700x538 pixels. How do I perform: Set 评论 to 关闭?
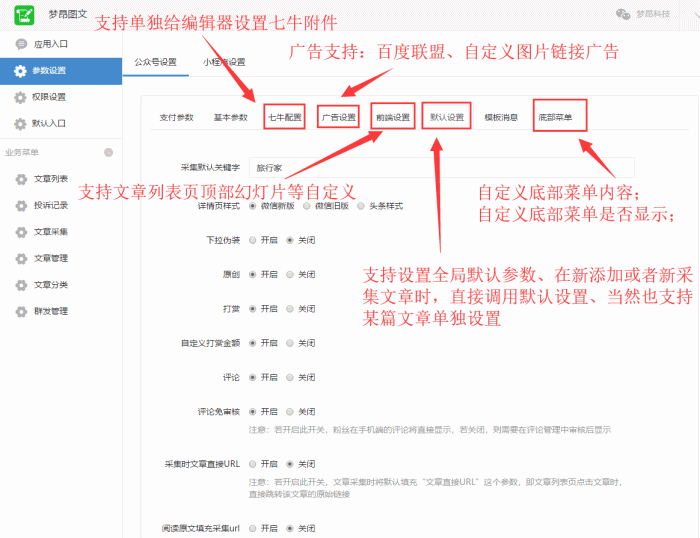pos(290,378)
